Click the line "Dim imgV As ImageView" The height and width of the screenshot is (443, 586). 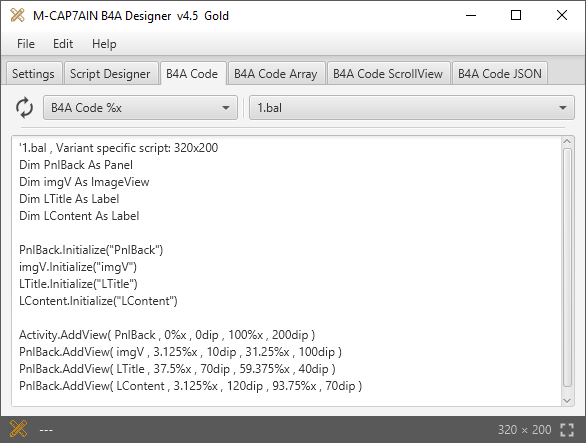[x=84, y=182]
